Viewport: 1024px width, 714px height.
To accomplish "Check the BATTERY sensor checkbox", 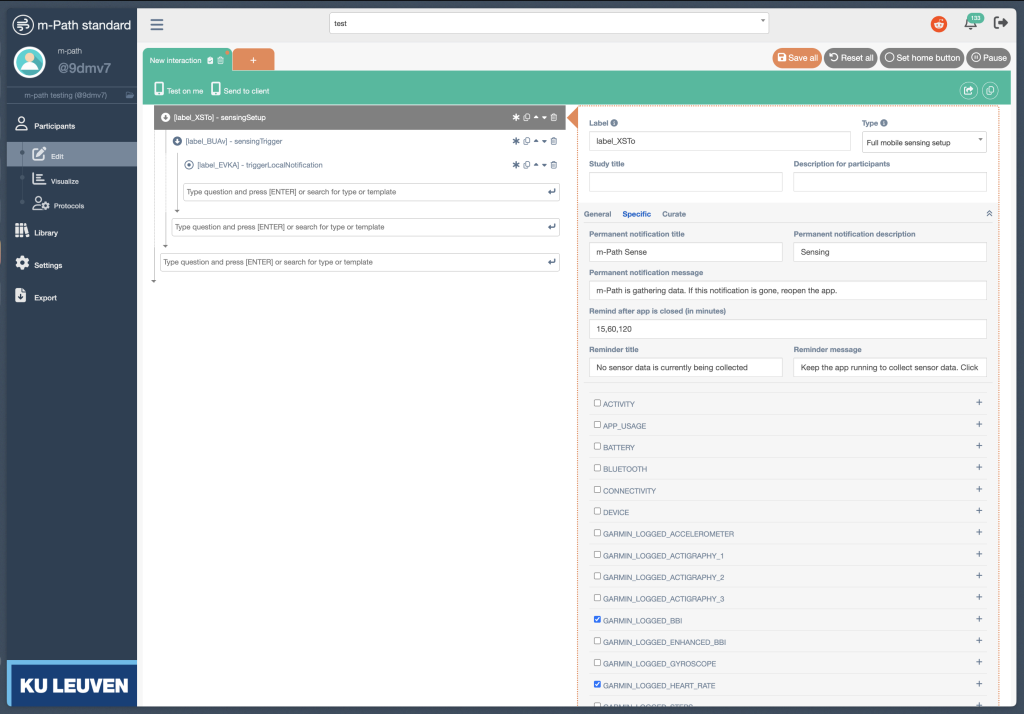I will [598, 447].
